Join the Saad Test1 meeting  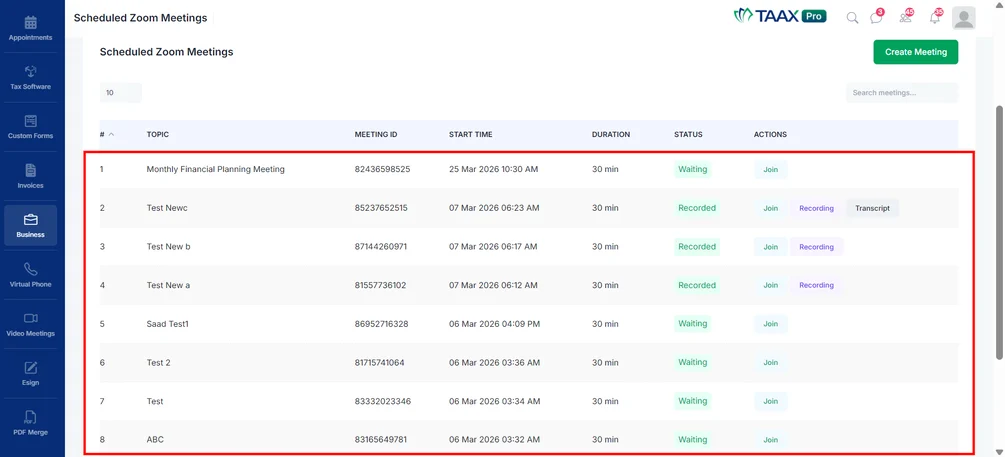point(770,324)
